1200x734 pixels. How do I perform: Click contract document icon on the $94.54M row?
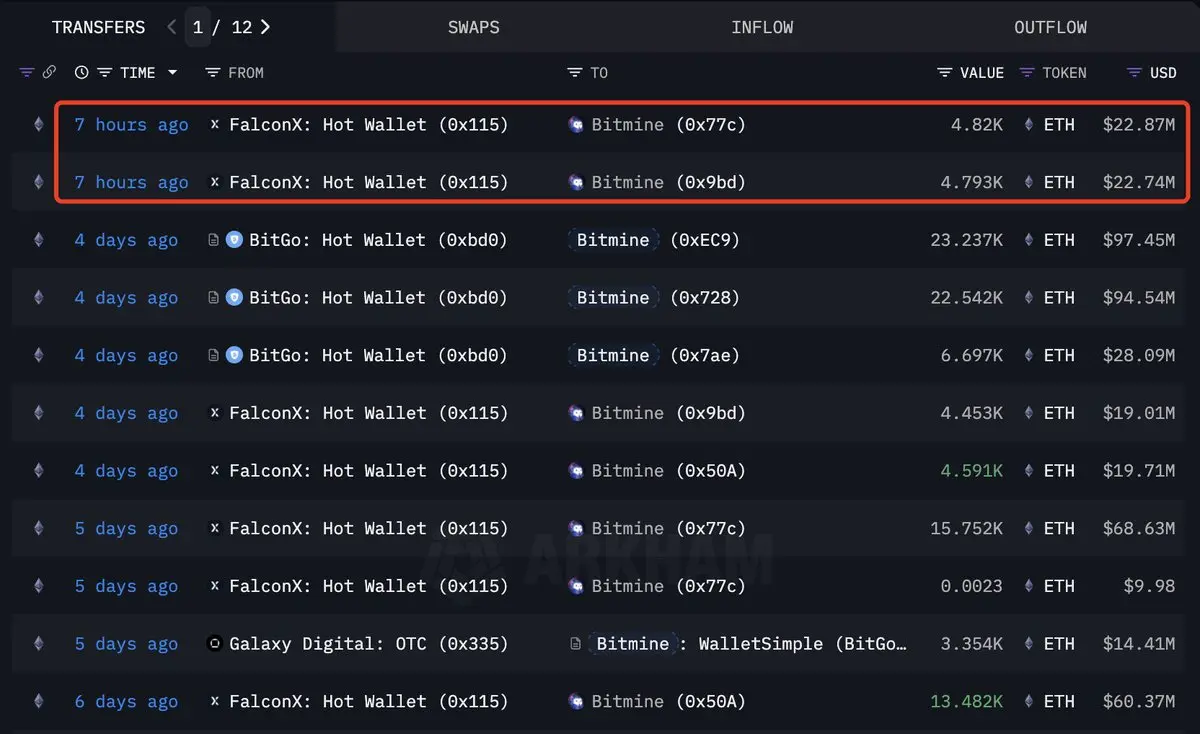[213, 298]
